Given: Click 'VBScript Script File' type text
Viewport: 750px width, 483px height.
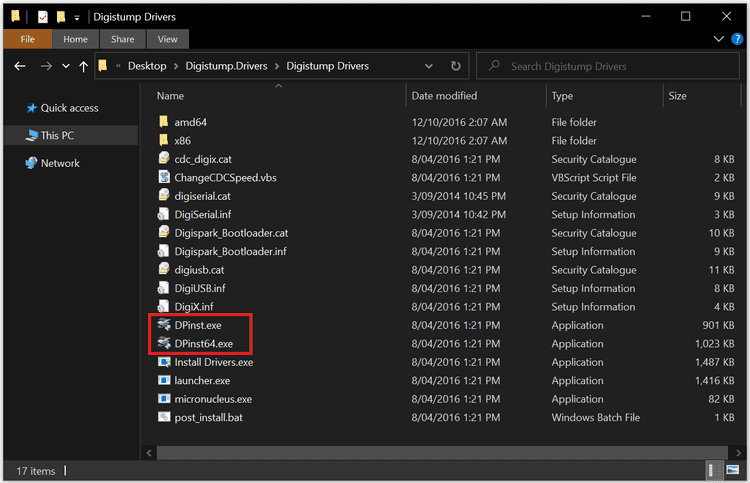Looking at the screenshot, I should 594,177.
